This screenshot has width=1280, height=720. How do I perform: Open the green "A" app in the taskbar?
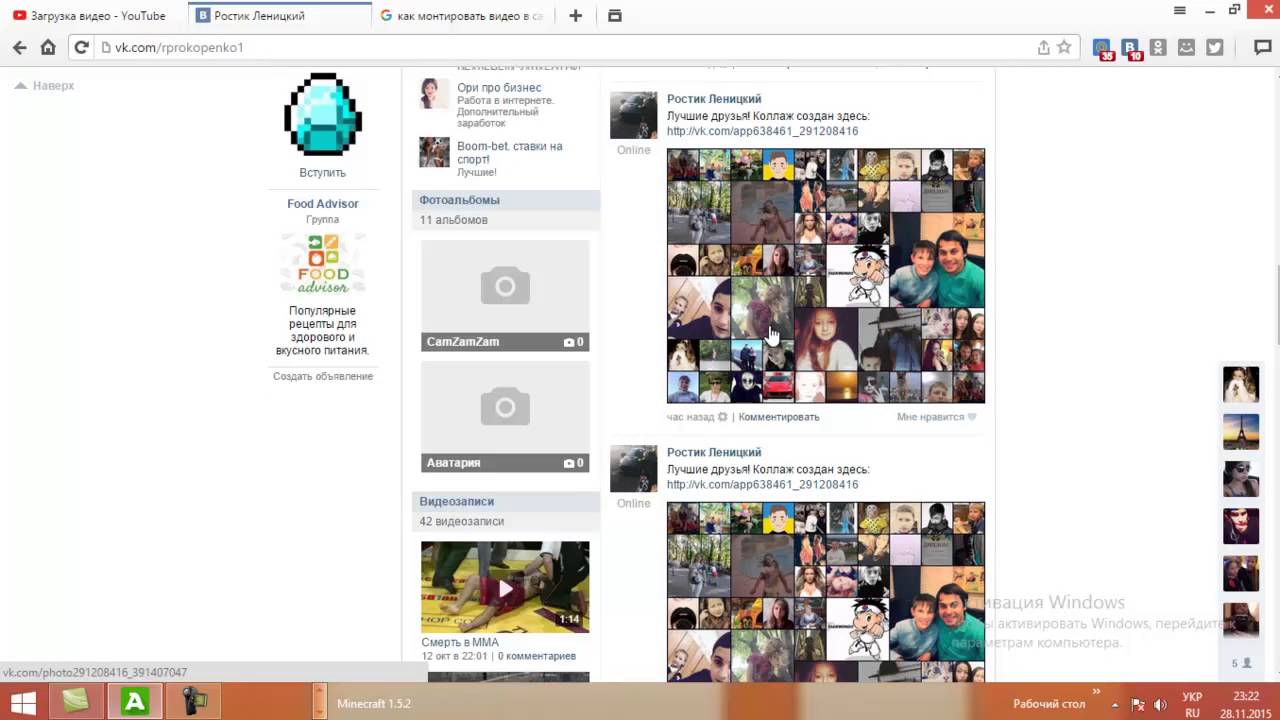pyautogui.click(x=135, y=702)
